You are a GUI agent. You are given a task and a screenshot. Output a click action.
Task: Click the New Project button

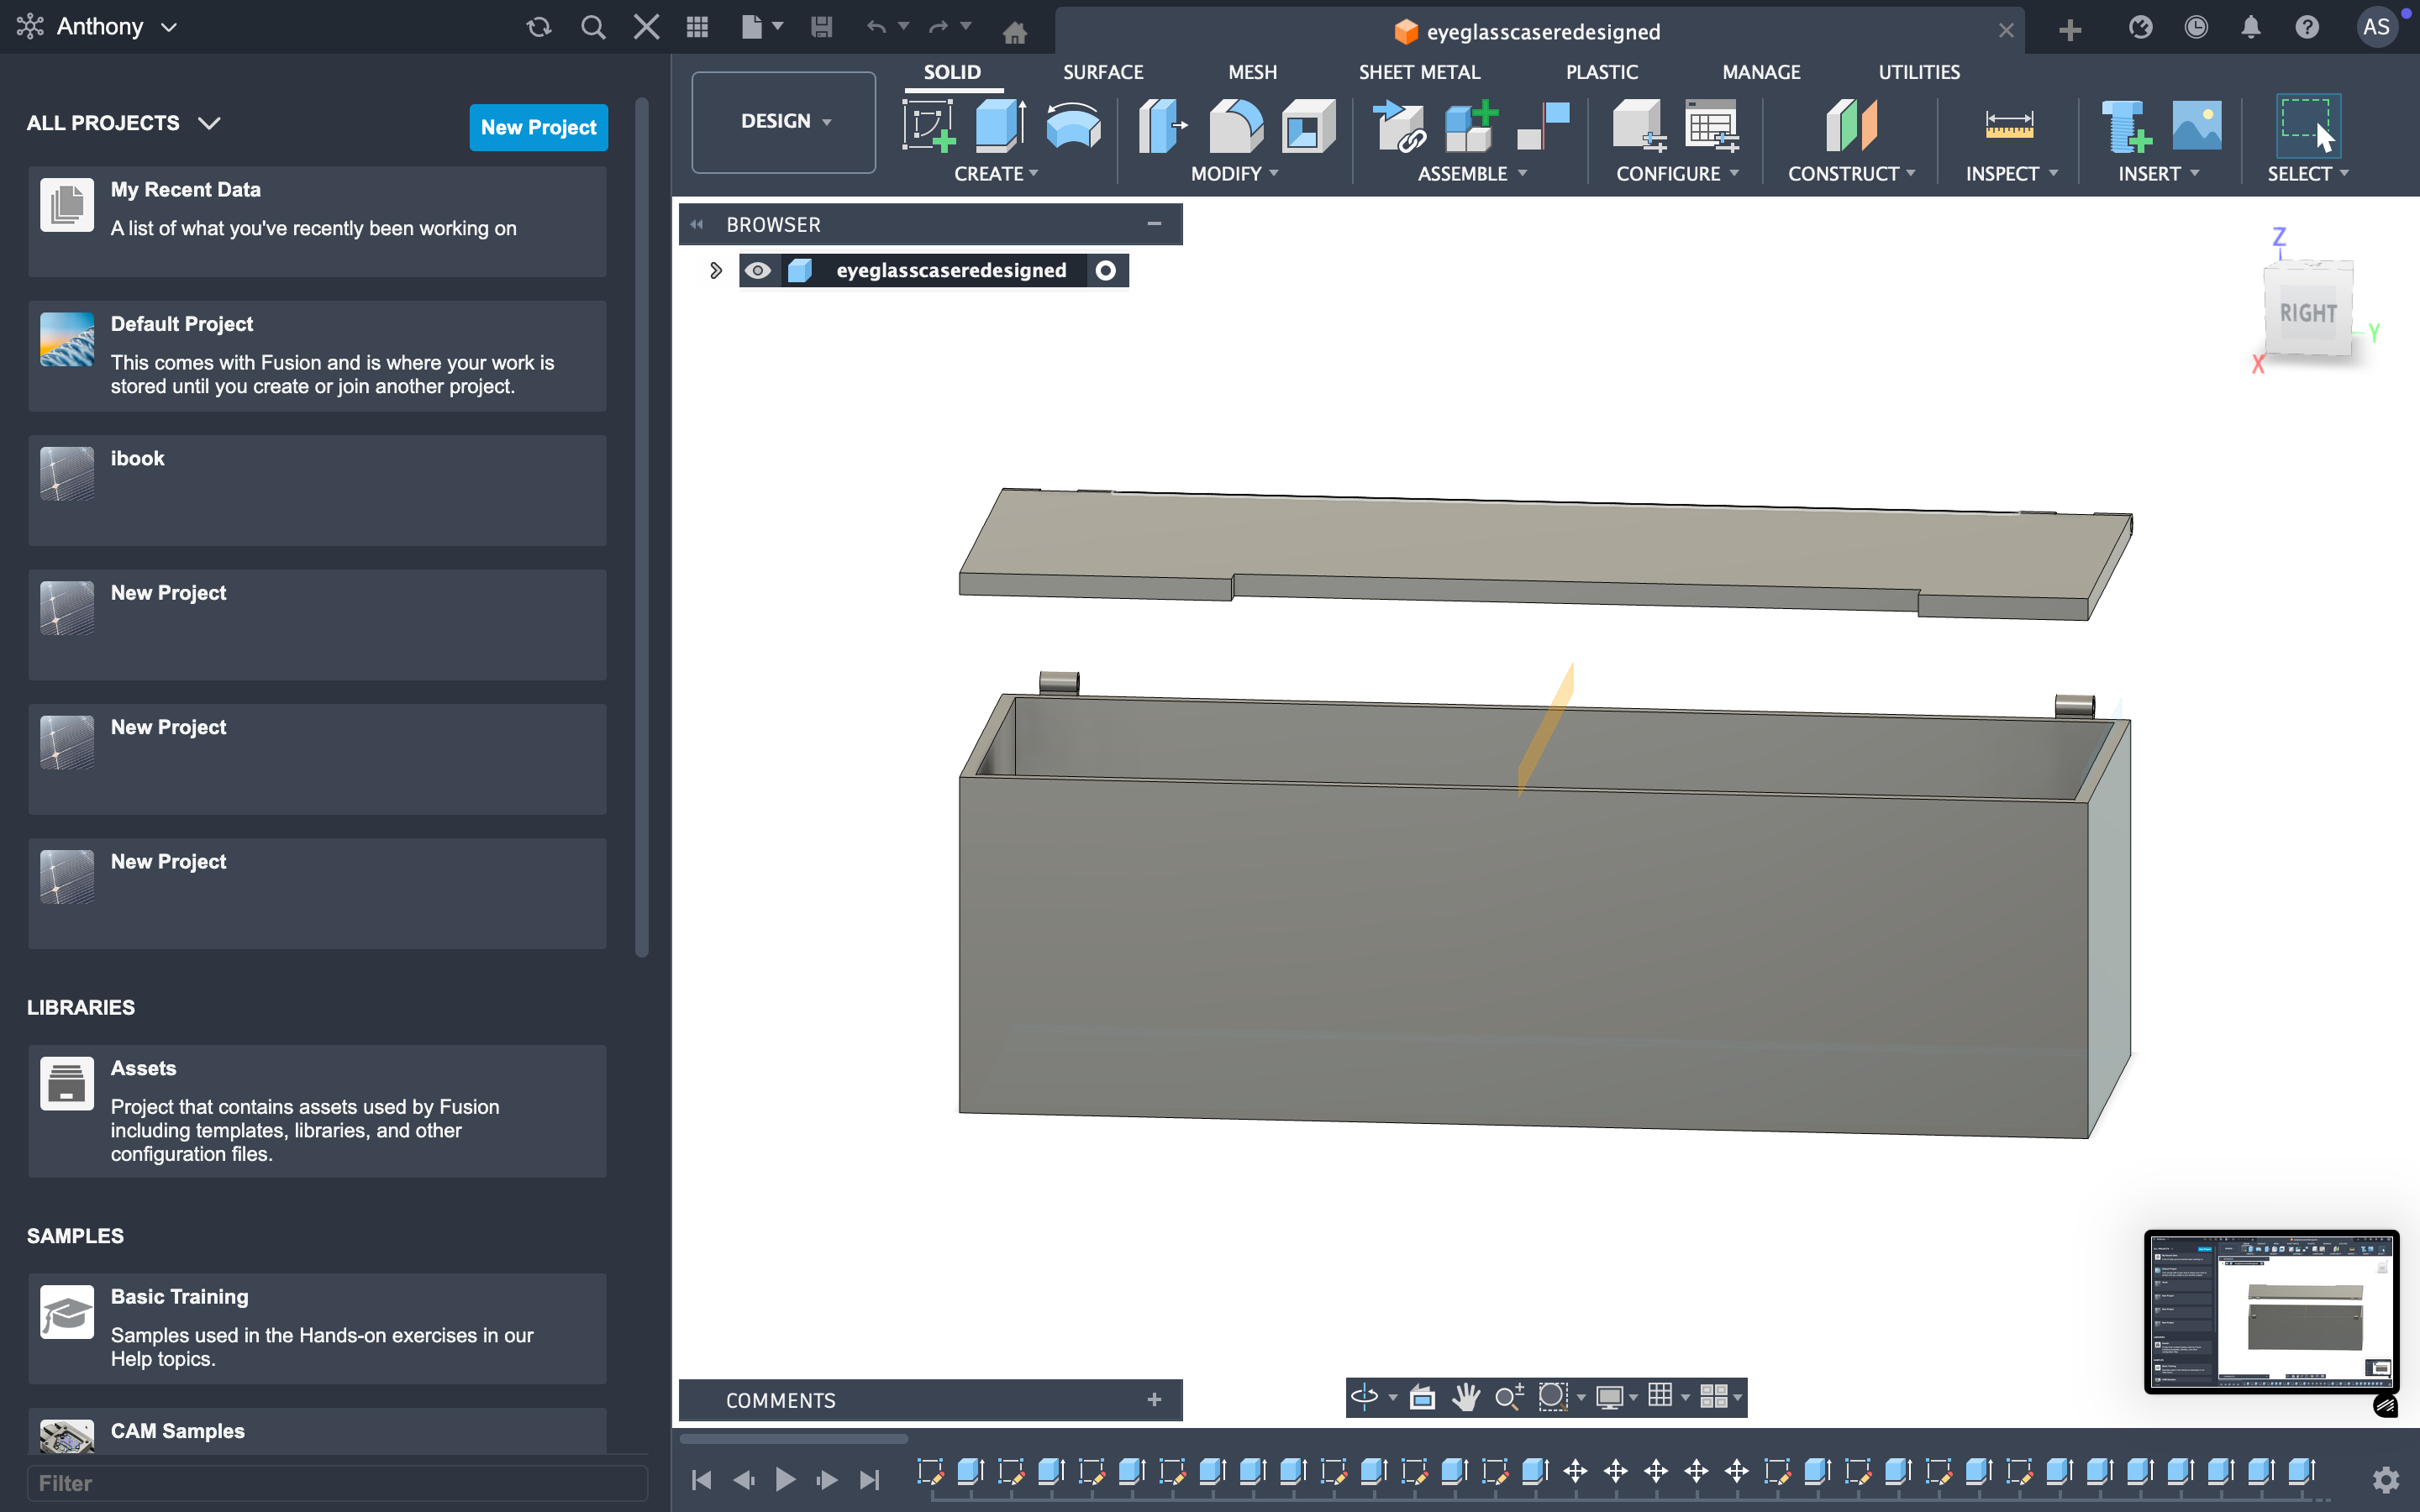point(538,127)
